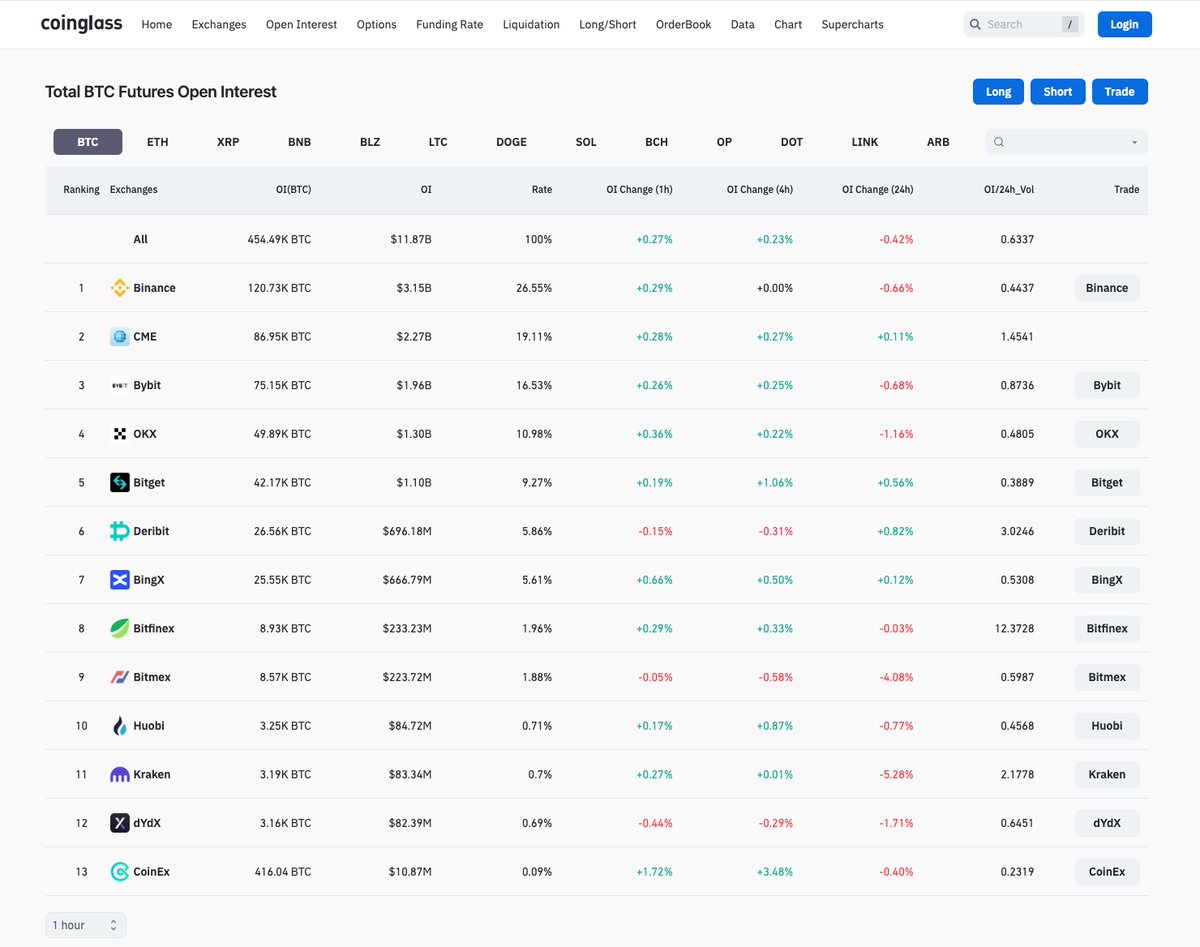Viewport: 1200px width, 947px height.
Task: Switch to the OP coin tab
Action: [x=724, y=142]
